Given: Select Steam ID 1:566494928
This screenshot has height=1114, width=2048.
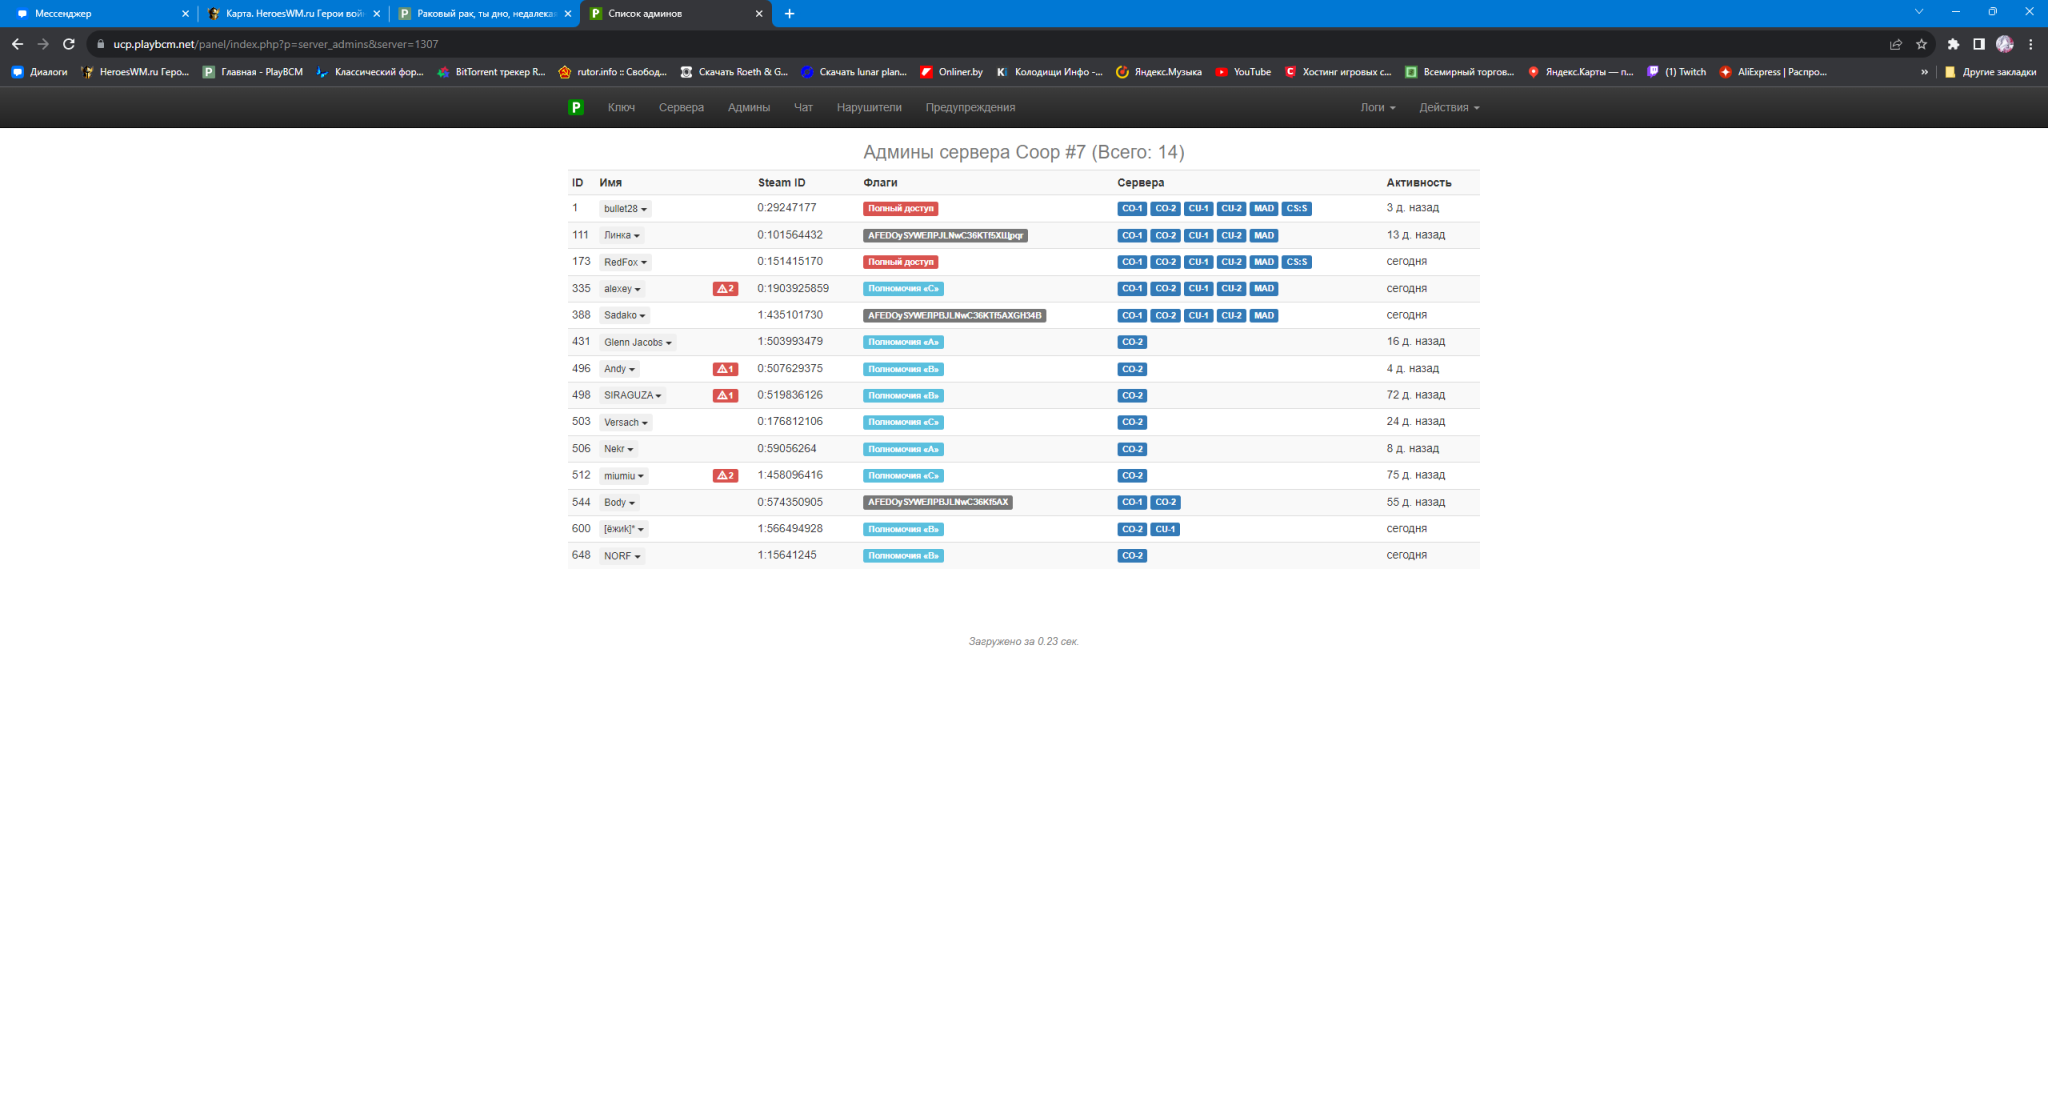Looking at the screenshot, I should pos(790,529).
